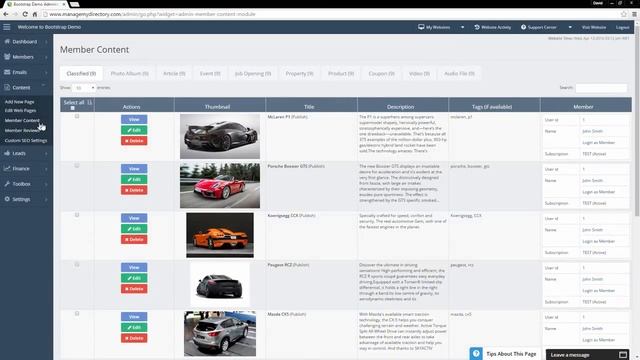640x360 pixels.
Task: Click Delete button for Mazda CX5
Action: (x=134, y=338)
